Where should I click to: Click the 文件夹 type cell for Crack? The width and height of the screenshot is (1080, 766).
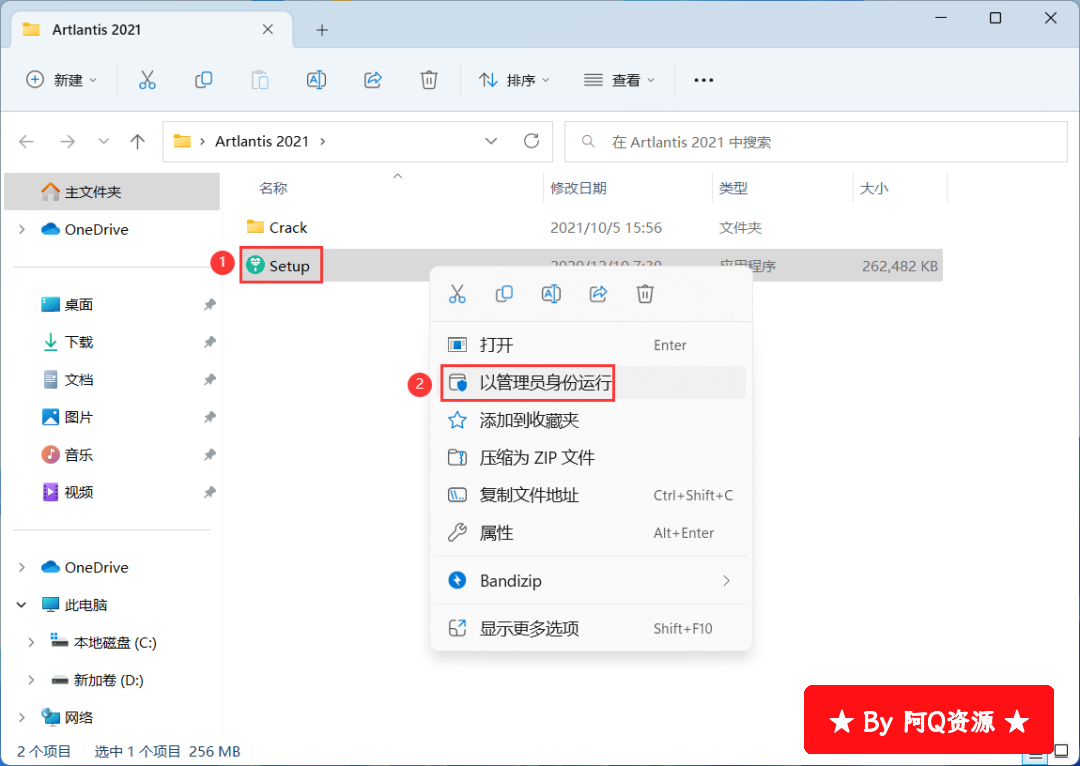(740, 228)
